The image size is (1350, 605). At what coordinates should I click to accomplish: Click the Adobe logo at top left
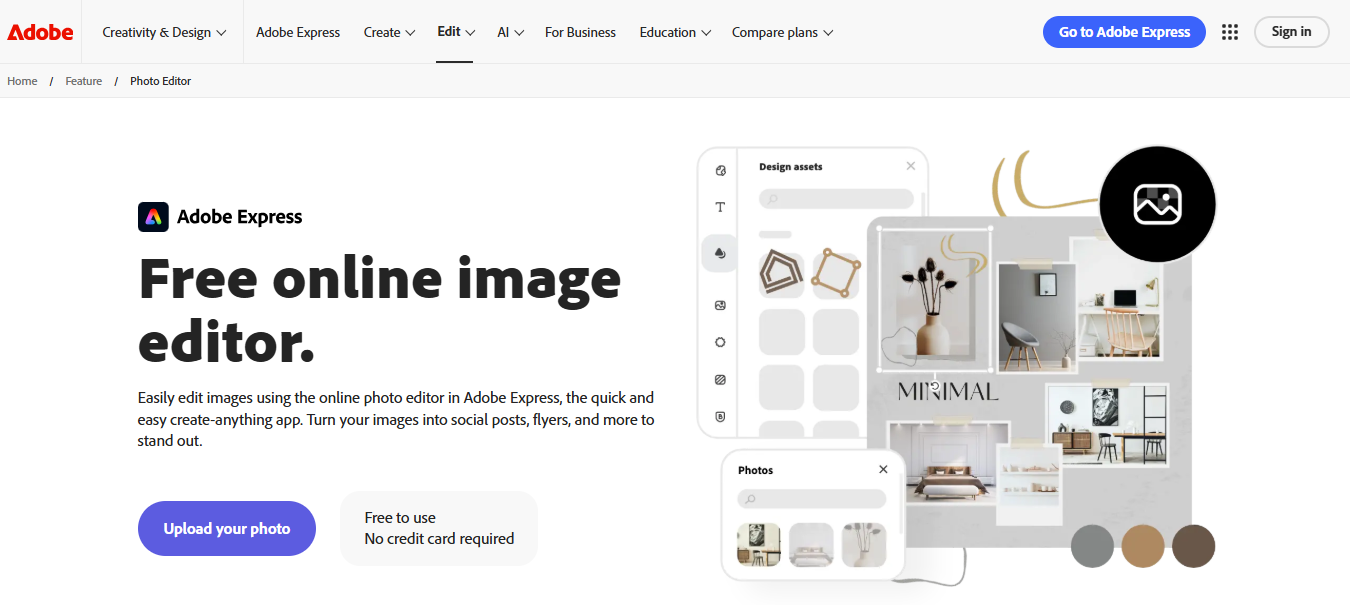(x=39, y=31)
